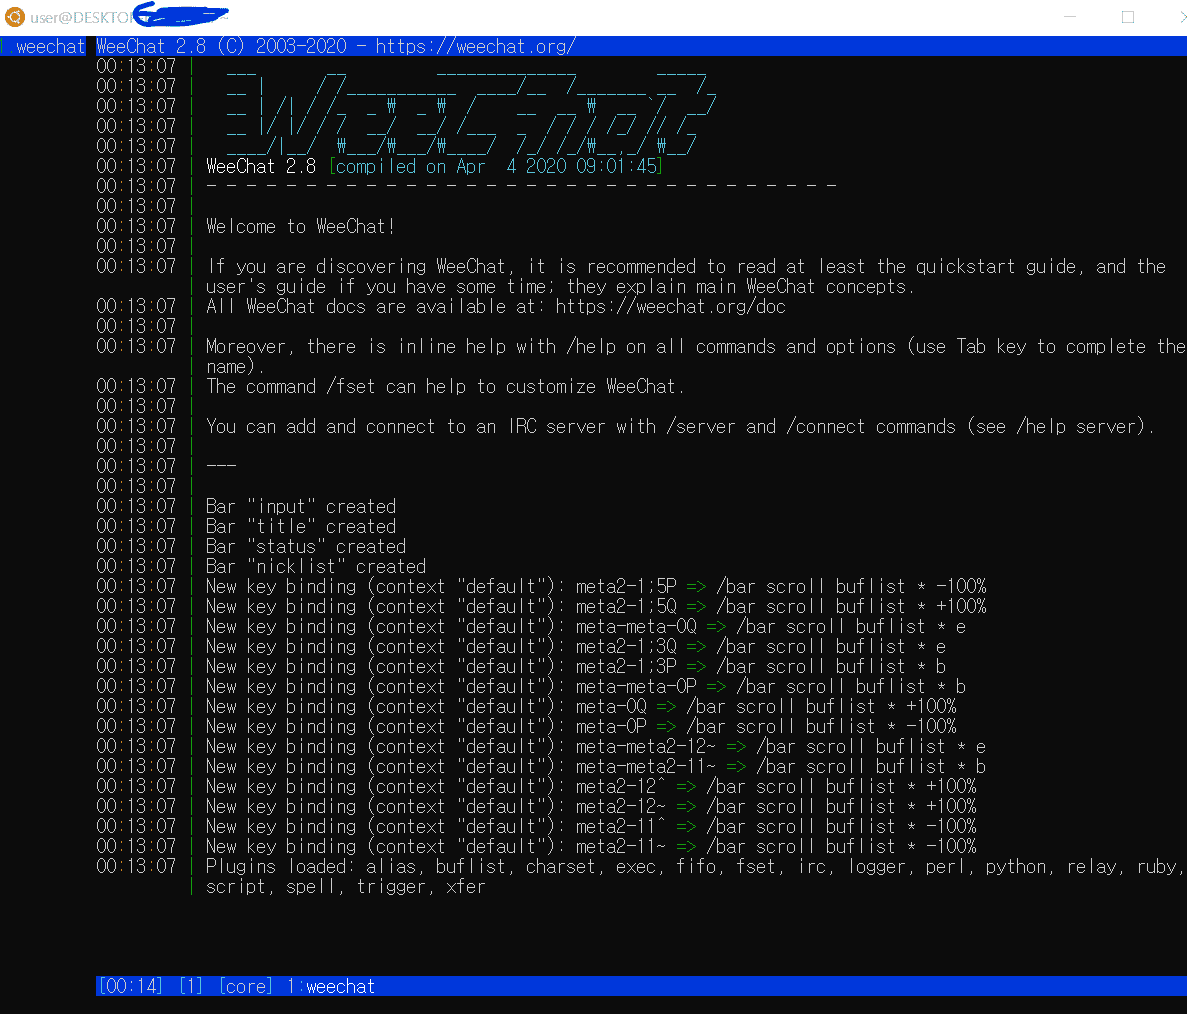Viewport: 1187px width, 1014px height.
Task: Click '1:weechat' buffer name in status bar
Action: pyautogui.click(x=331, y=987)
